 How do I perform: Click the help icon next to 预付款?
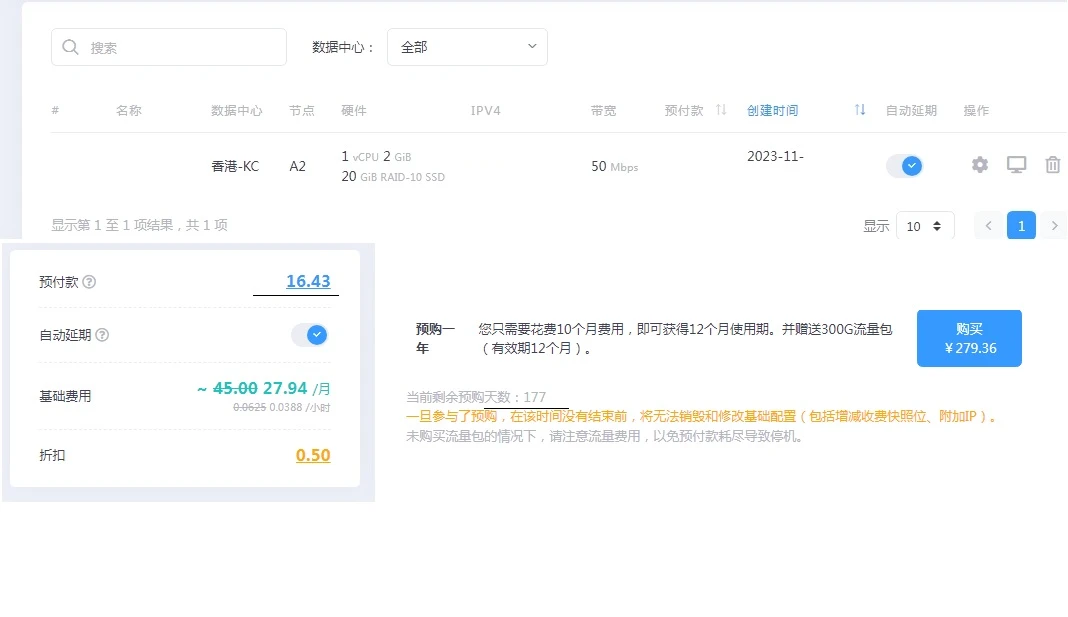coord(89,282)
